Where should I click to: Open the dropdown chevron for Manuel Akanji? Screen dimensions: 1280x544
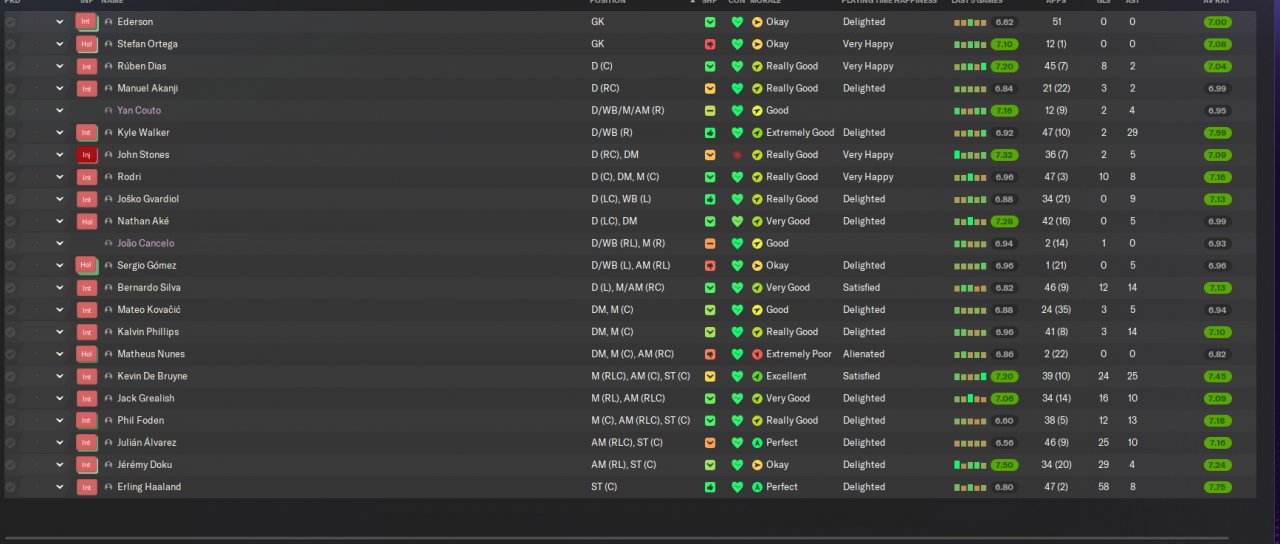tap(59, 88)
